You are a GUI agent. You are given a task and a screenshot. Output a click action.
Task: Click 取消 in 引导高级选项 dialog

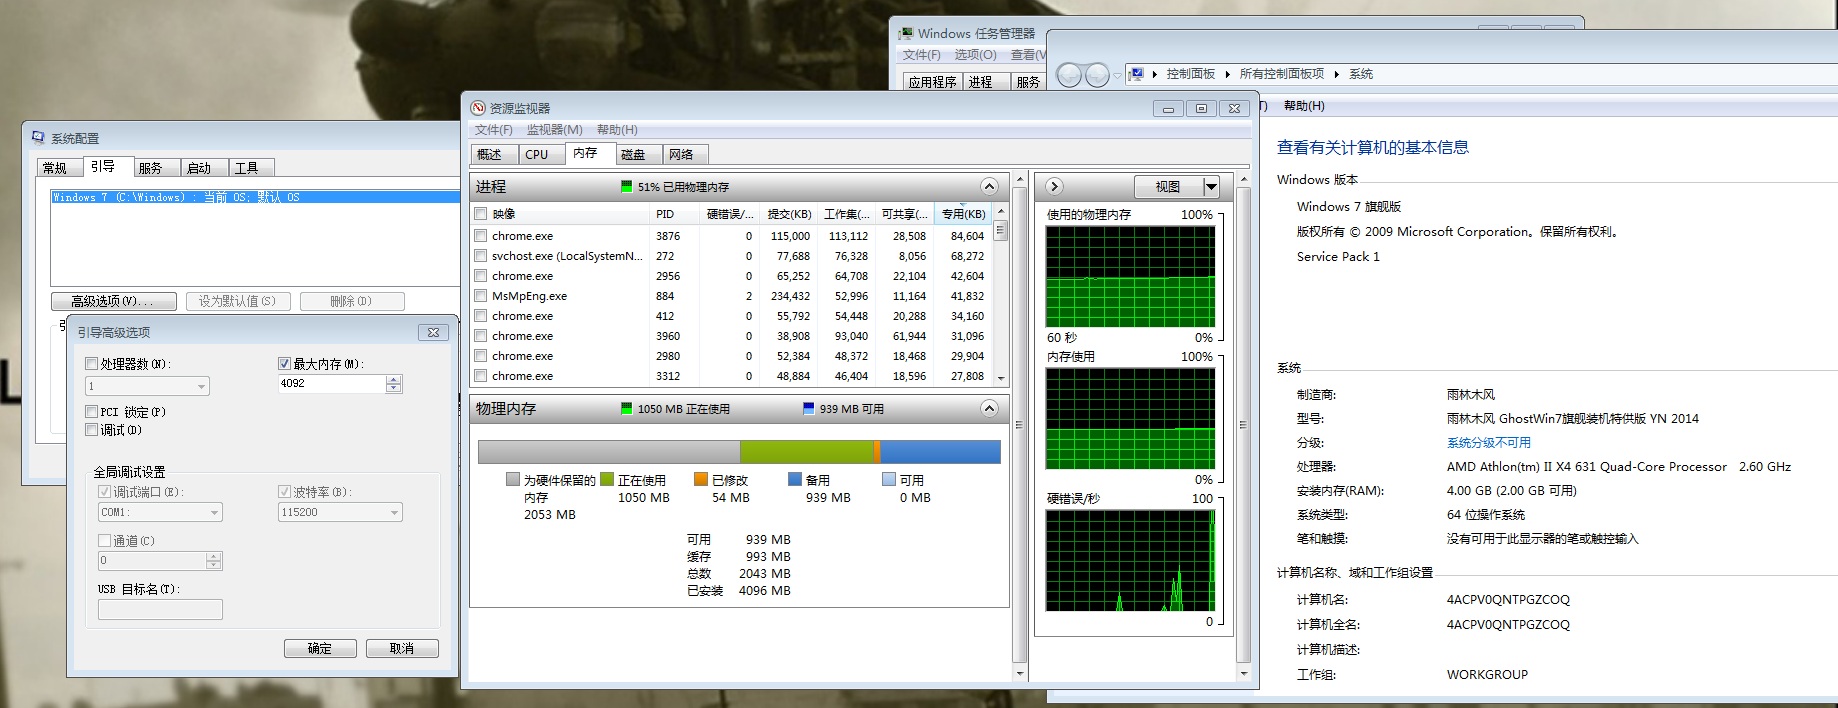pyautogui.click(x=402, y=648)
